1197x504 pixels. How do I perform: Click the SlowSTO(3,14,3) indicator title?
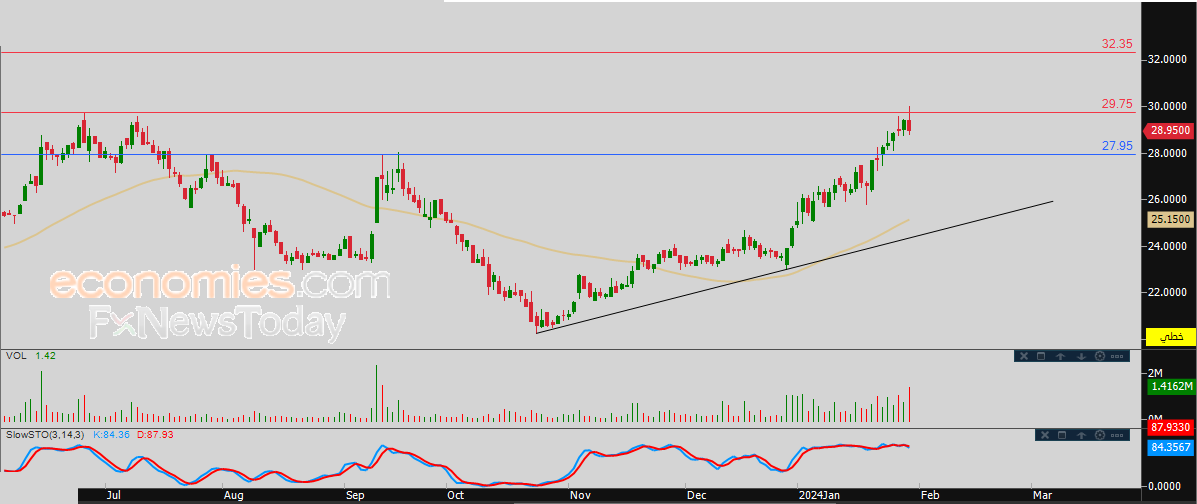coord(45,435)
